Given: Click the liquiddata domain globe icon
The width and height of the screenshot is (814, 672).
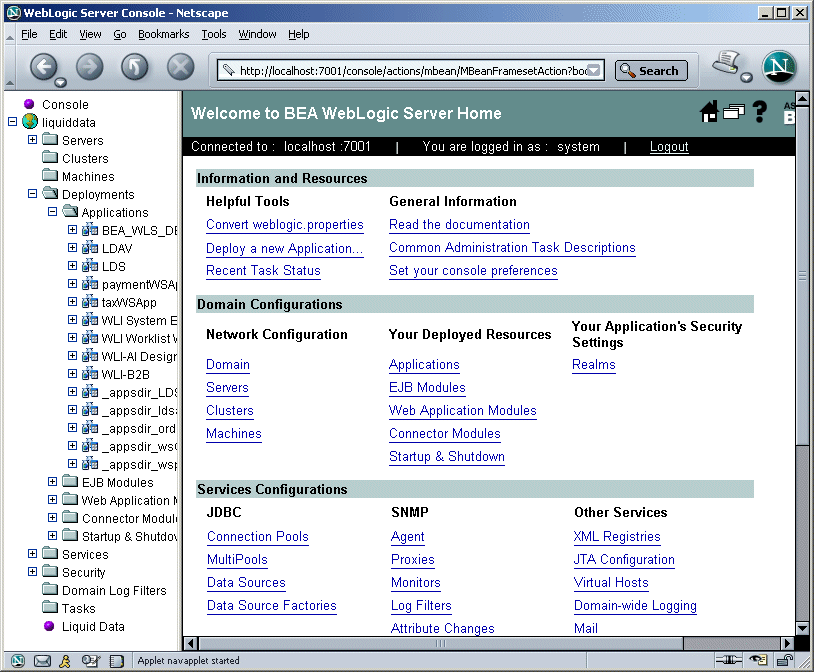Looking at the screenshot, I should pyautogui.click(x=31, y=122).
